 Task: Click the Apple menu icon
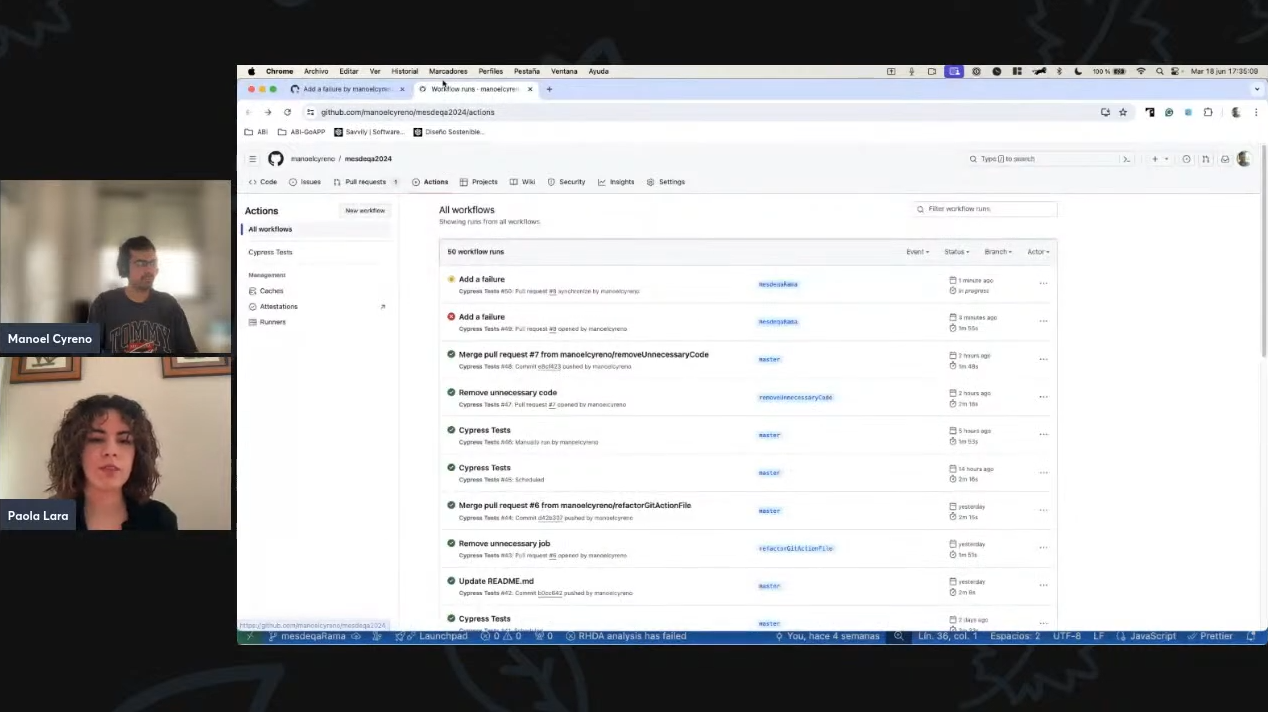251,72
